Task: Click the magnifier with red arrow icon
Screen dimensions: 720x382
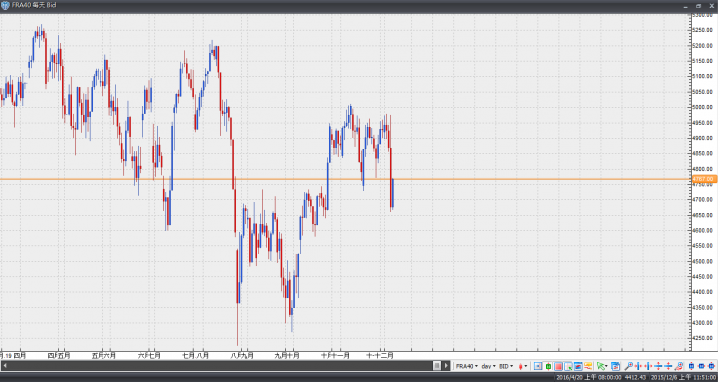Action: click(679, 366)
